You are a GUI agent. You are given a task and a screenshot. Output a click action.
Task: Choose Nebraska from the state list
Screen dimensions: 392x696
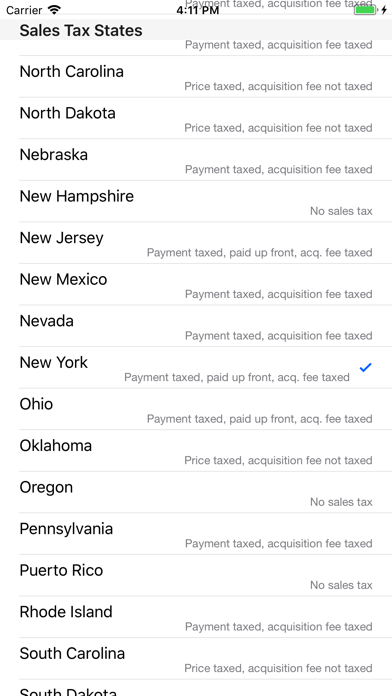196,160
